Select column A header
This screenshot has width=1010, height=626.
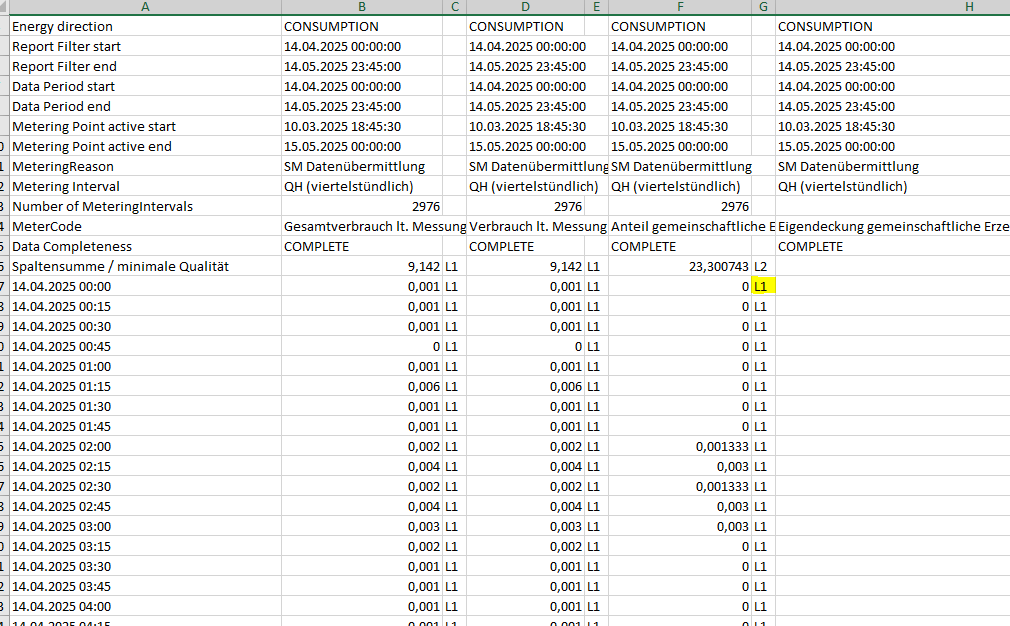pyautogui.click(x=144, y=7)
